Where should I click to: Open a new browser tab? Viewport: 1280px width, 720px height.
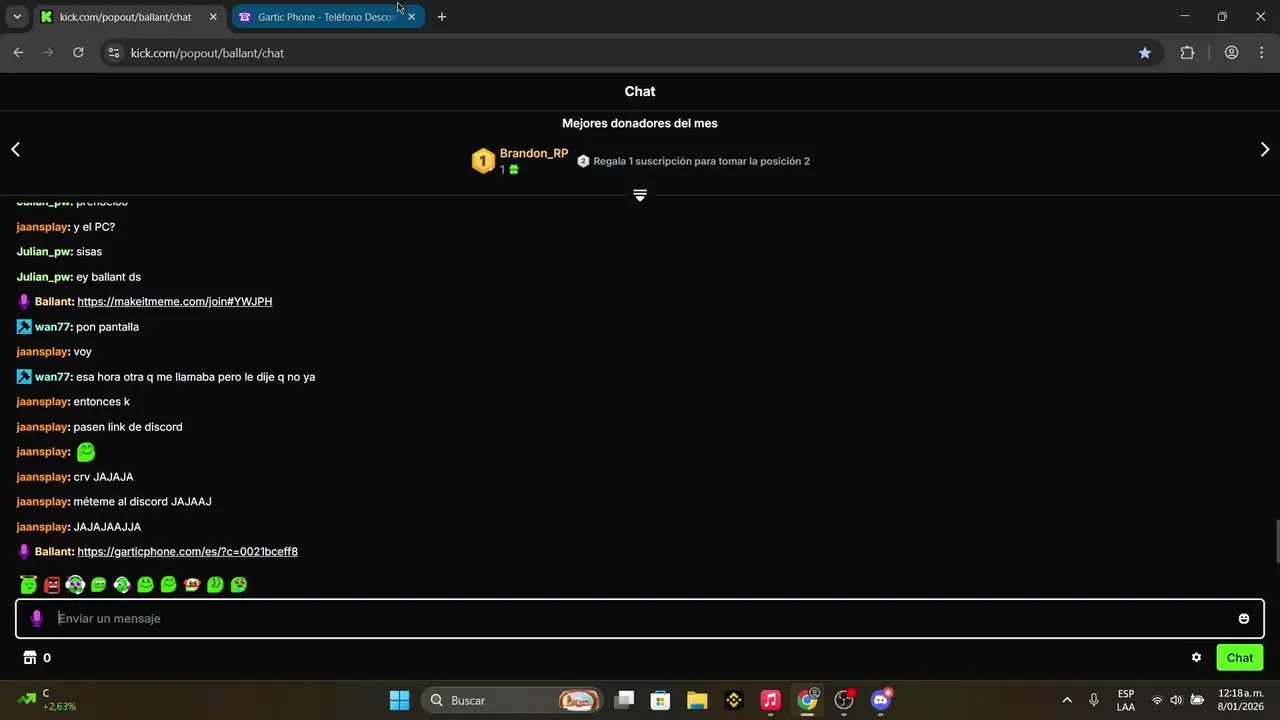coord(442,17)
